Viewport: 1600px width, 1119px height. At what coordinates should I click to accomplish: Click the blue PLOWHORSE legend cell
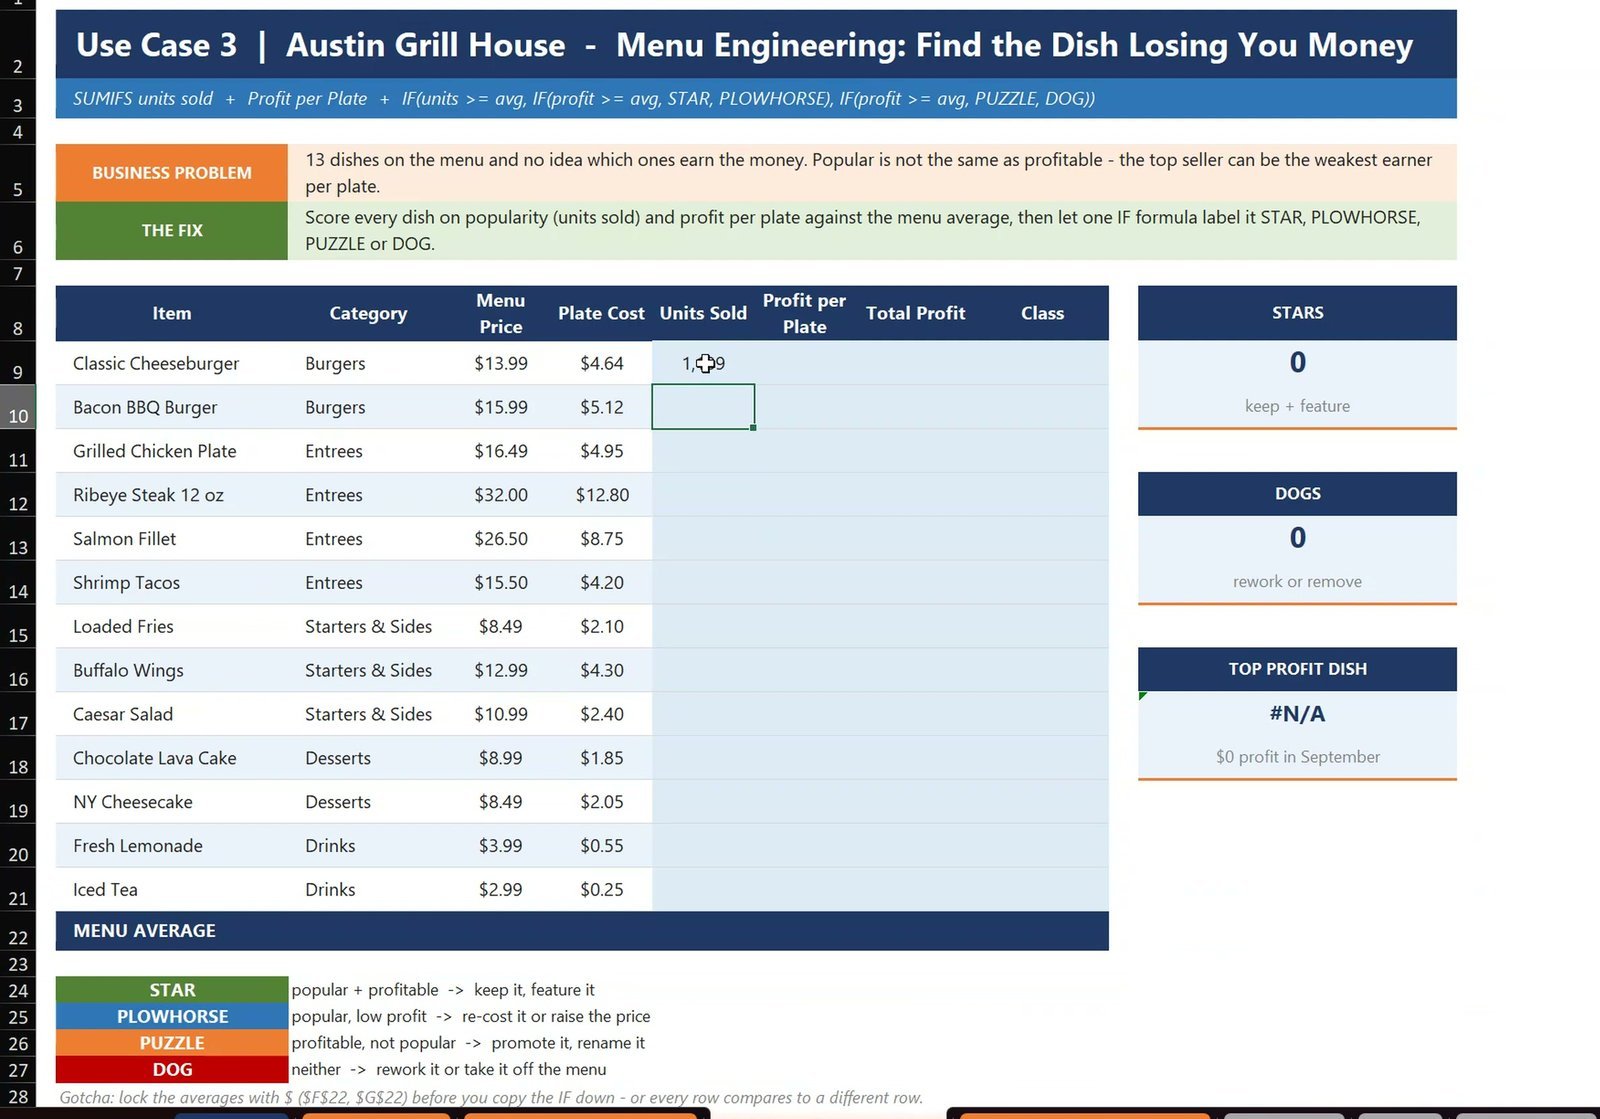(x=172, y=1016)
